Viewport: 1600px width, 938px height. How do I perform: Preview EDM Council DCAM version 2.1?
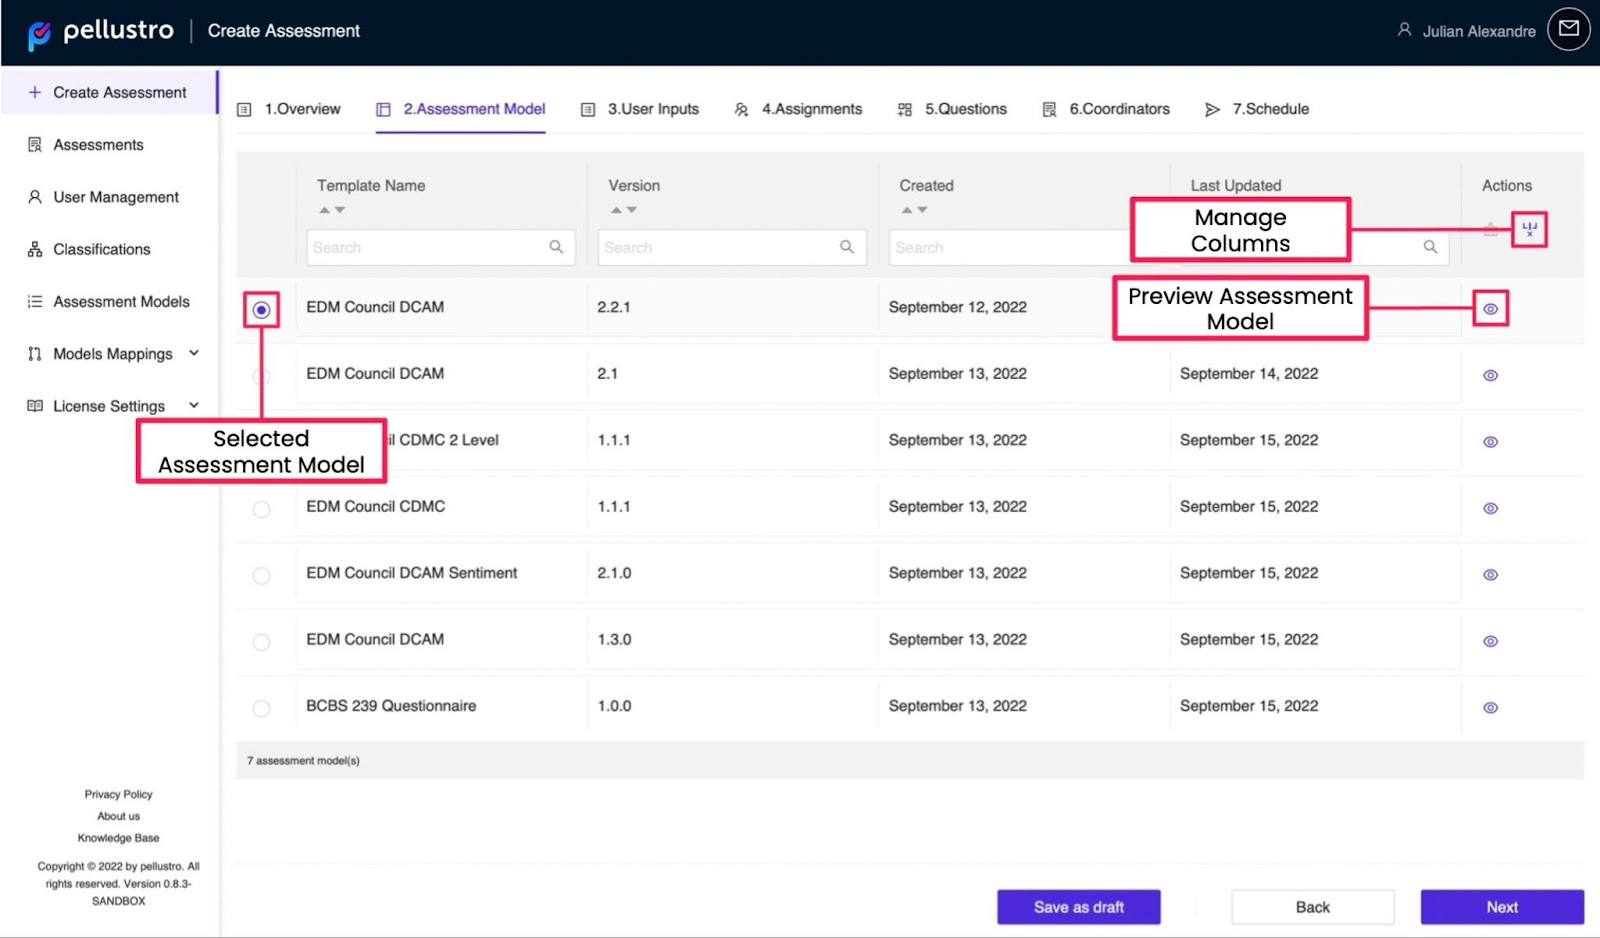tap(1490, 376)
